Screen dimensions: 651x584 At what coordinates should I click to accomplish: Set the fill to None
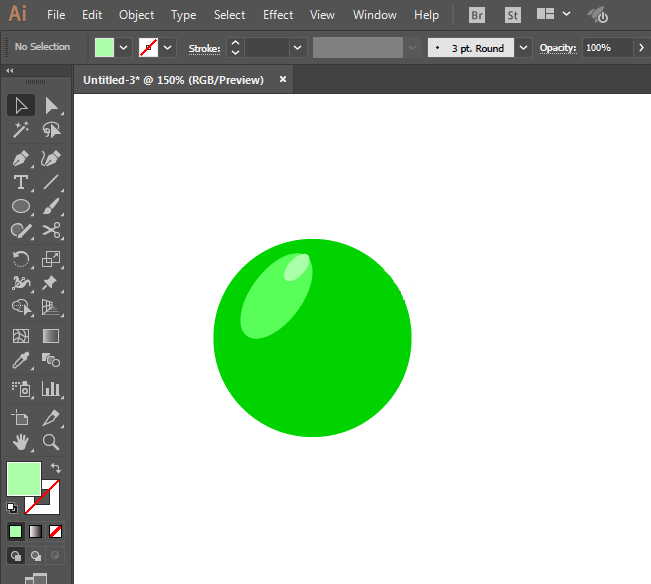(x=55, y=531)
